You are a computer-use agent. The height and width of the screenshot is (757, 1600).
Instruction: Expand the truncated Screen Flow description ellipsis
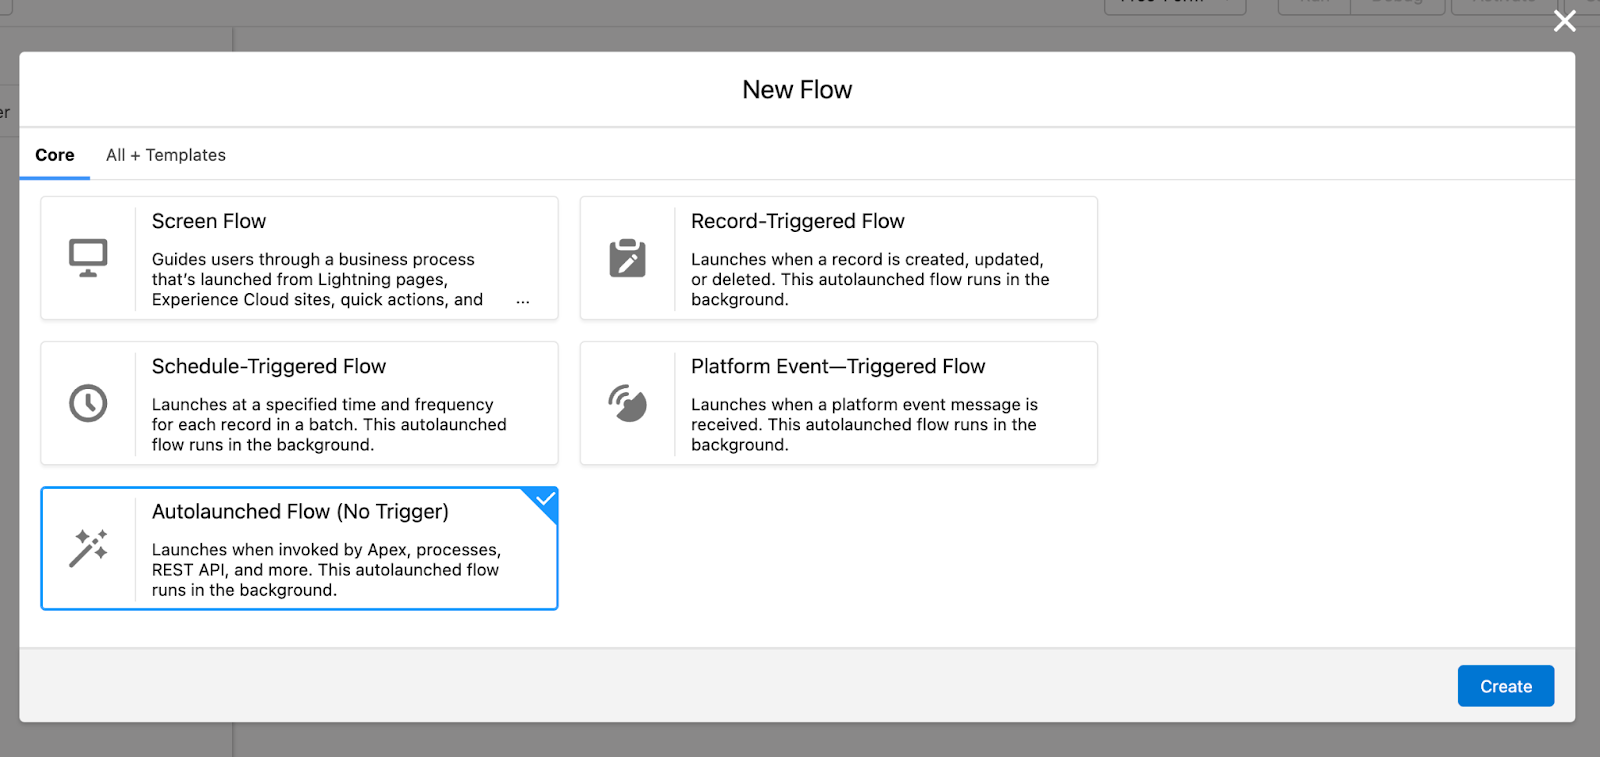pyautogui.click(x=523, y=300)
